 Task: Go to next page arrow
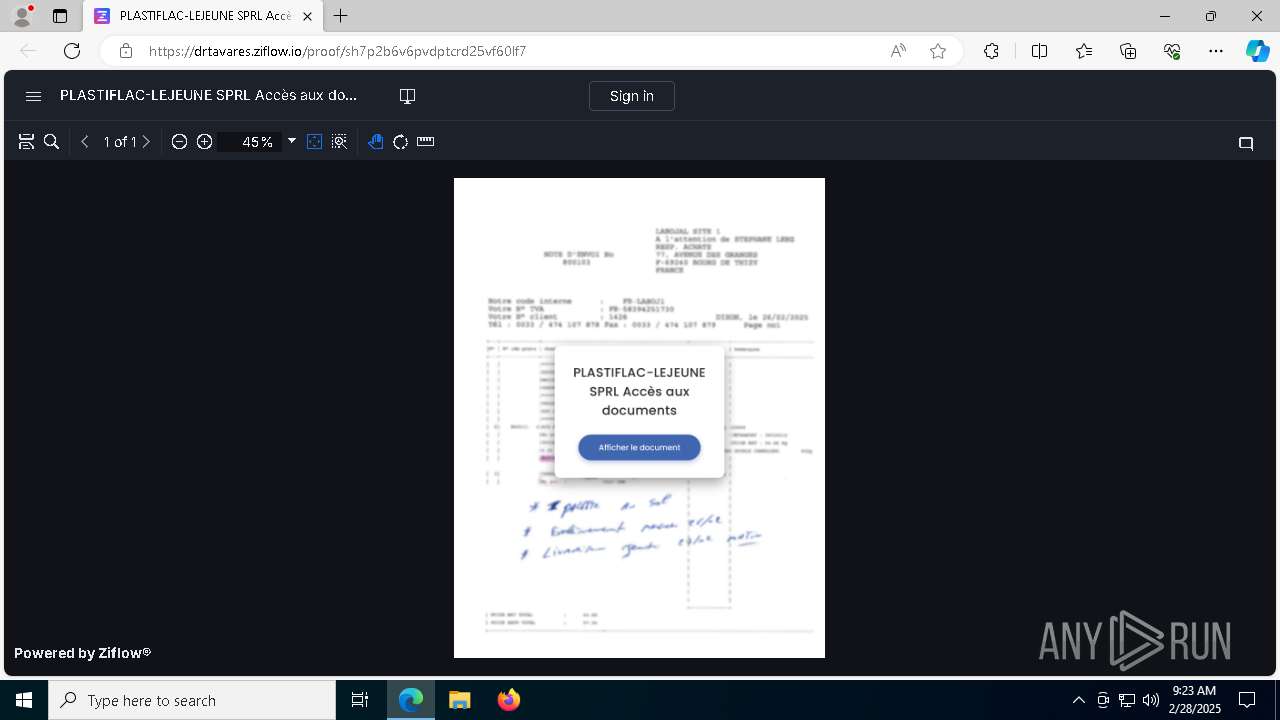pyautogui.click(x=146, y=142)
